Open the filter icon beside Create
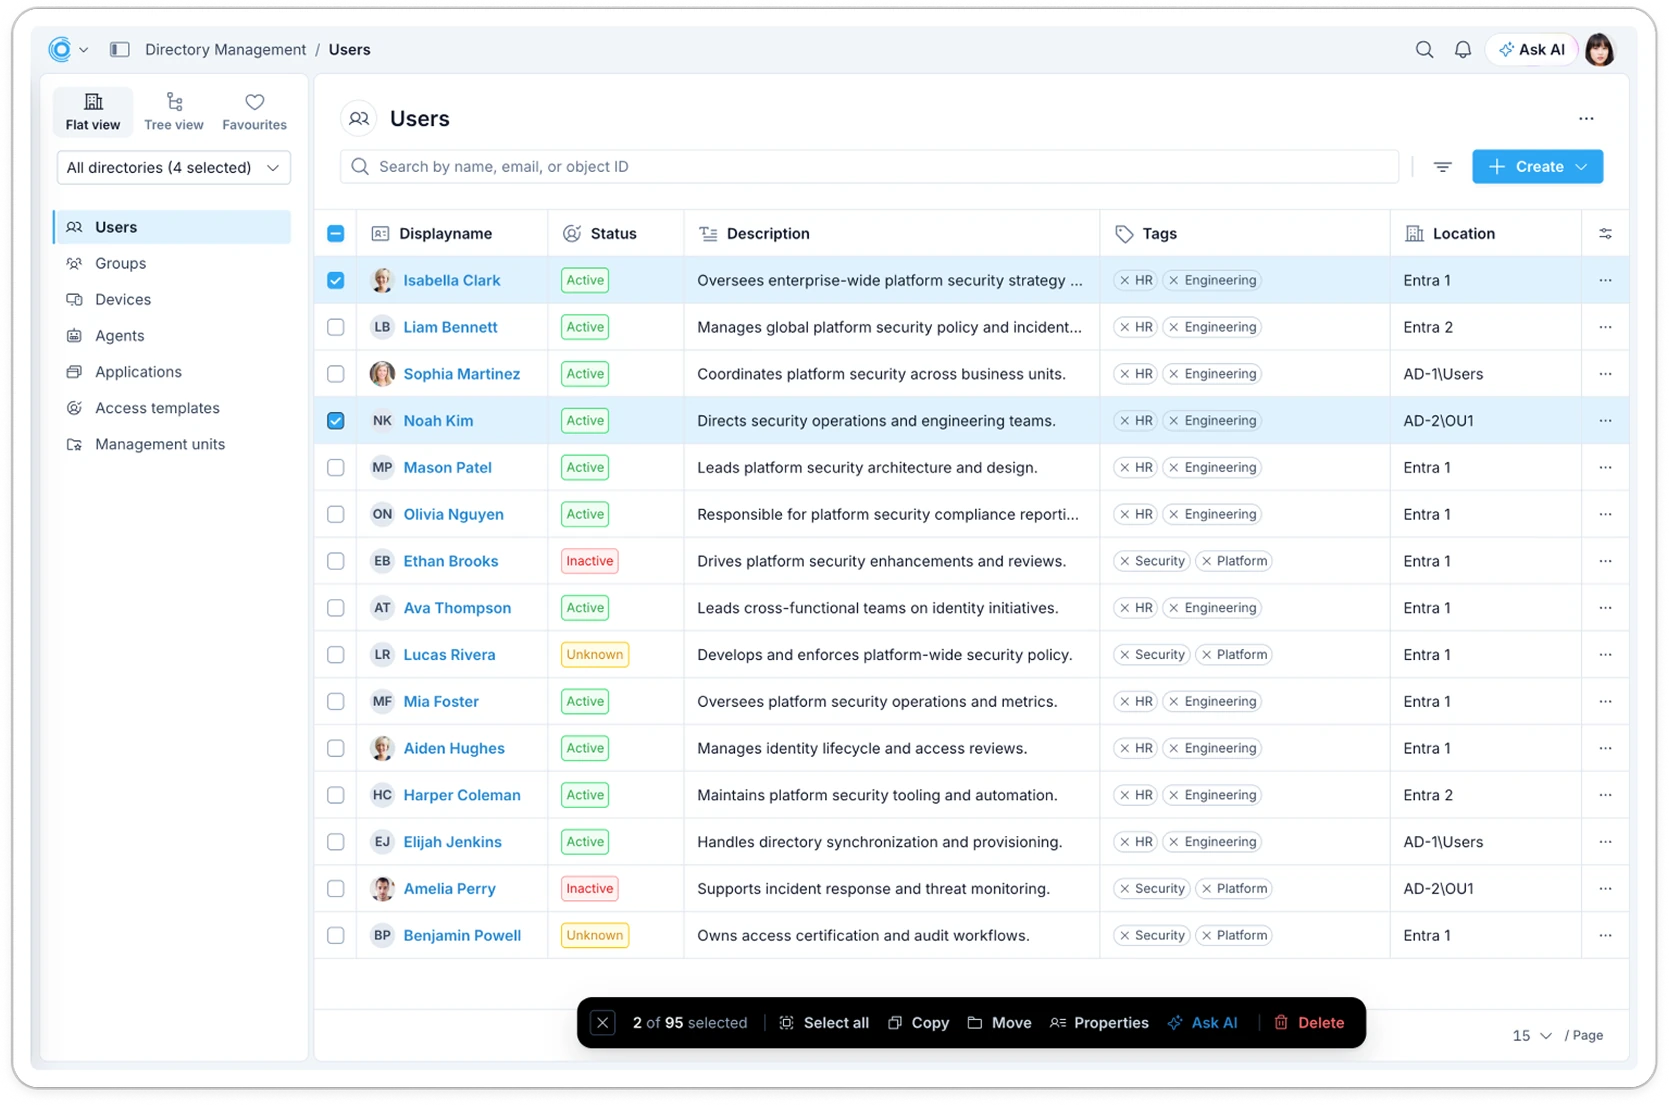Image resolution: width=1670 pixels, height=1105 pixels. pos(1442,167)
